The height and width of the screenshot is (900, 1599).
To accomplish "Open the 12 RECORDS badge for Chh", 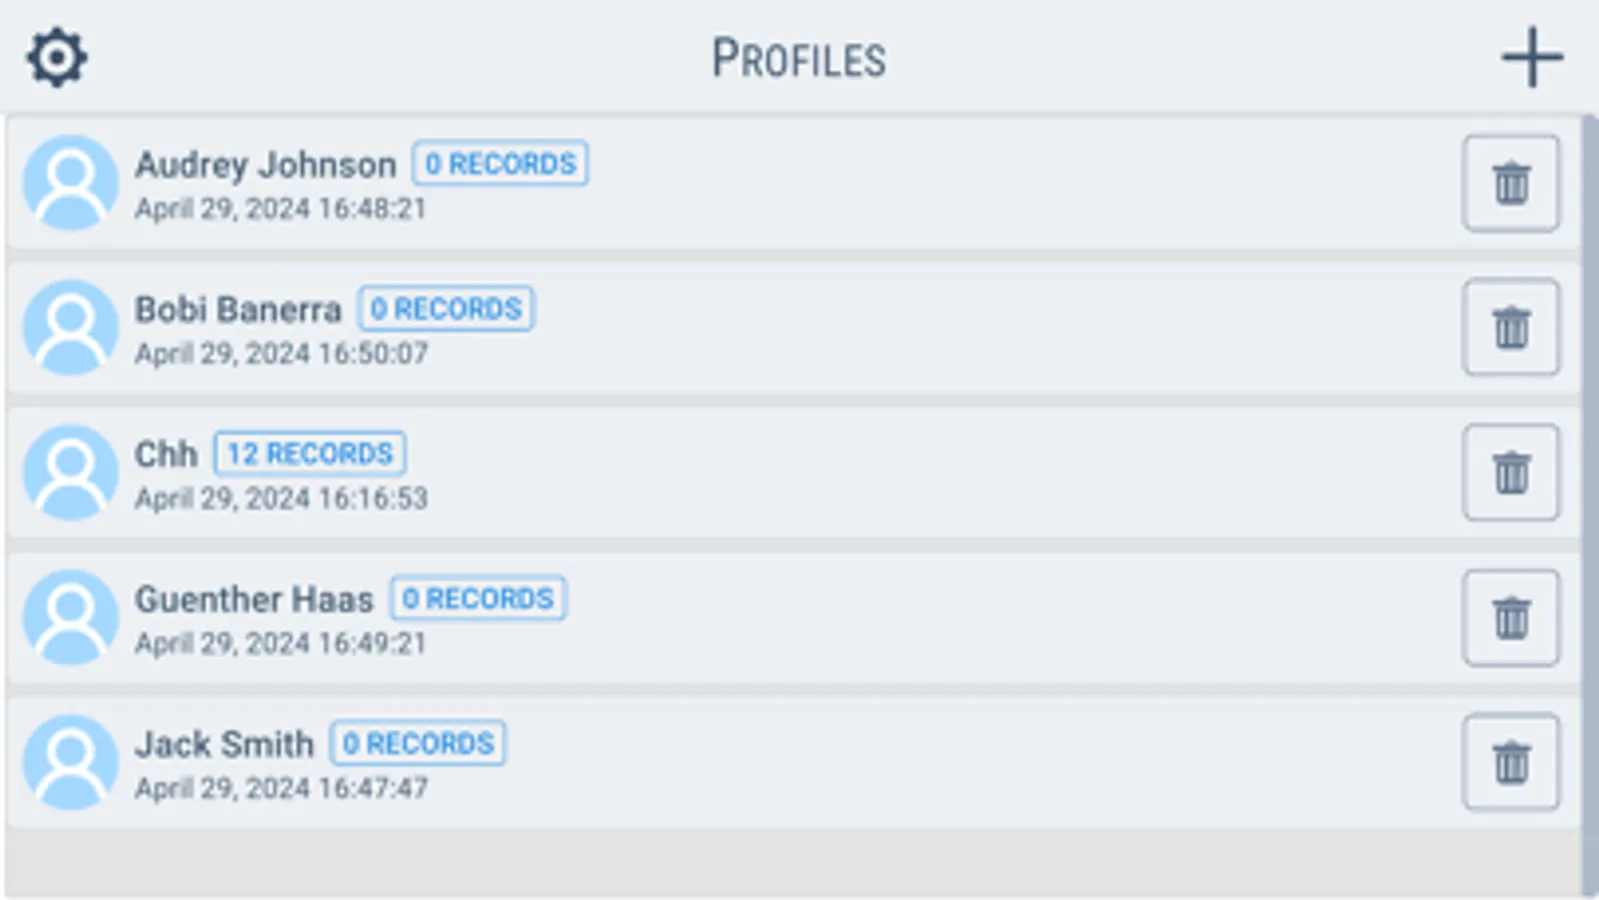I will coord(310,454).
